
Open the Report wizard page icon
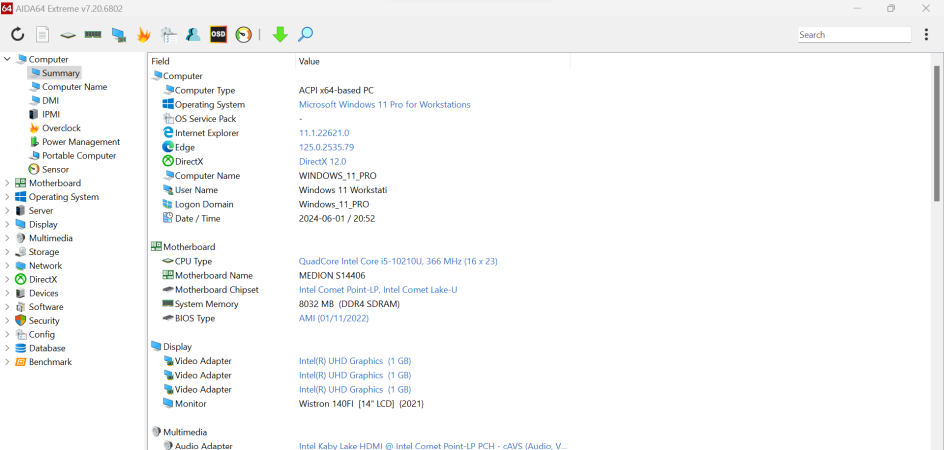point(42,34)
